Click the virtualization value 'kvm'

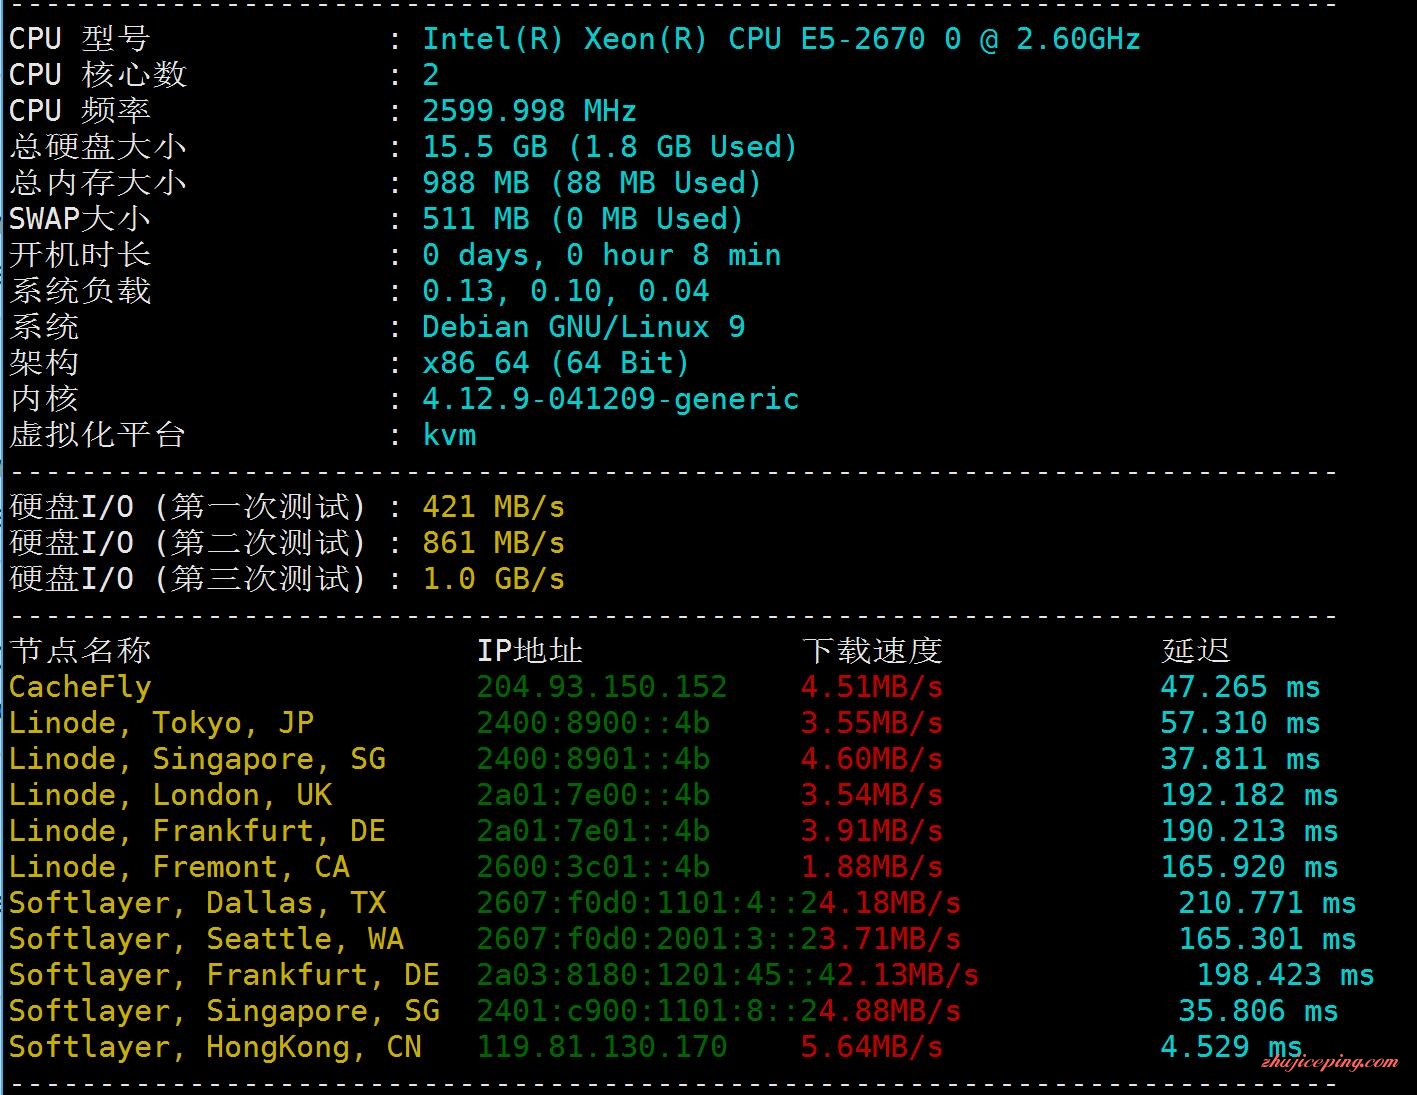click(x=449, y=435)
